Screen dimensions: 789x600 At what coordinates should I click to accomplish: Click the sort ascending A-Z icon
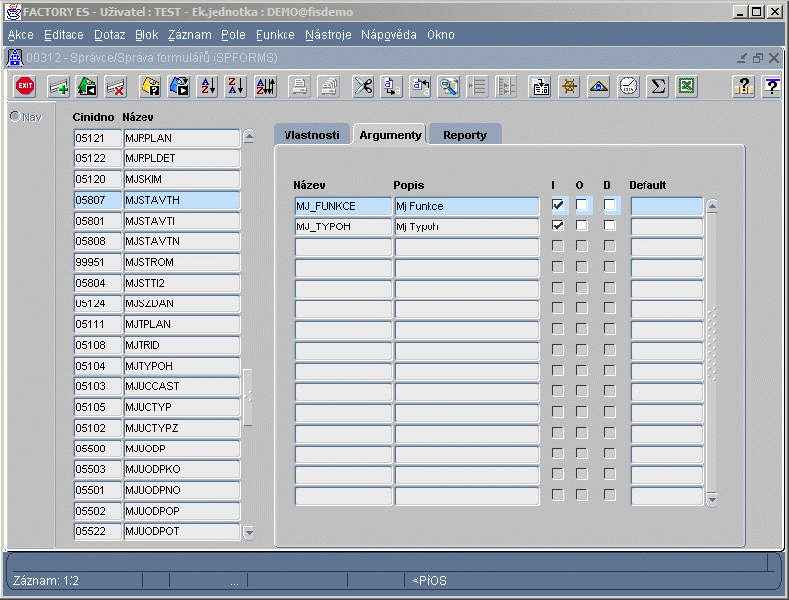tap(207, 87)
